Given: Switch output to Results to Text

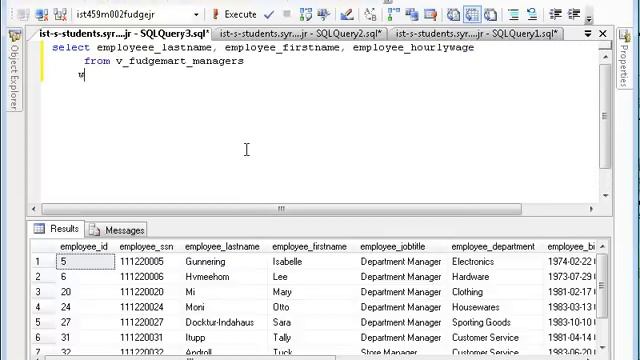Looking at the screenshot, I should (x=453, y=15).
